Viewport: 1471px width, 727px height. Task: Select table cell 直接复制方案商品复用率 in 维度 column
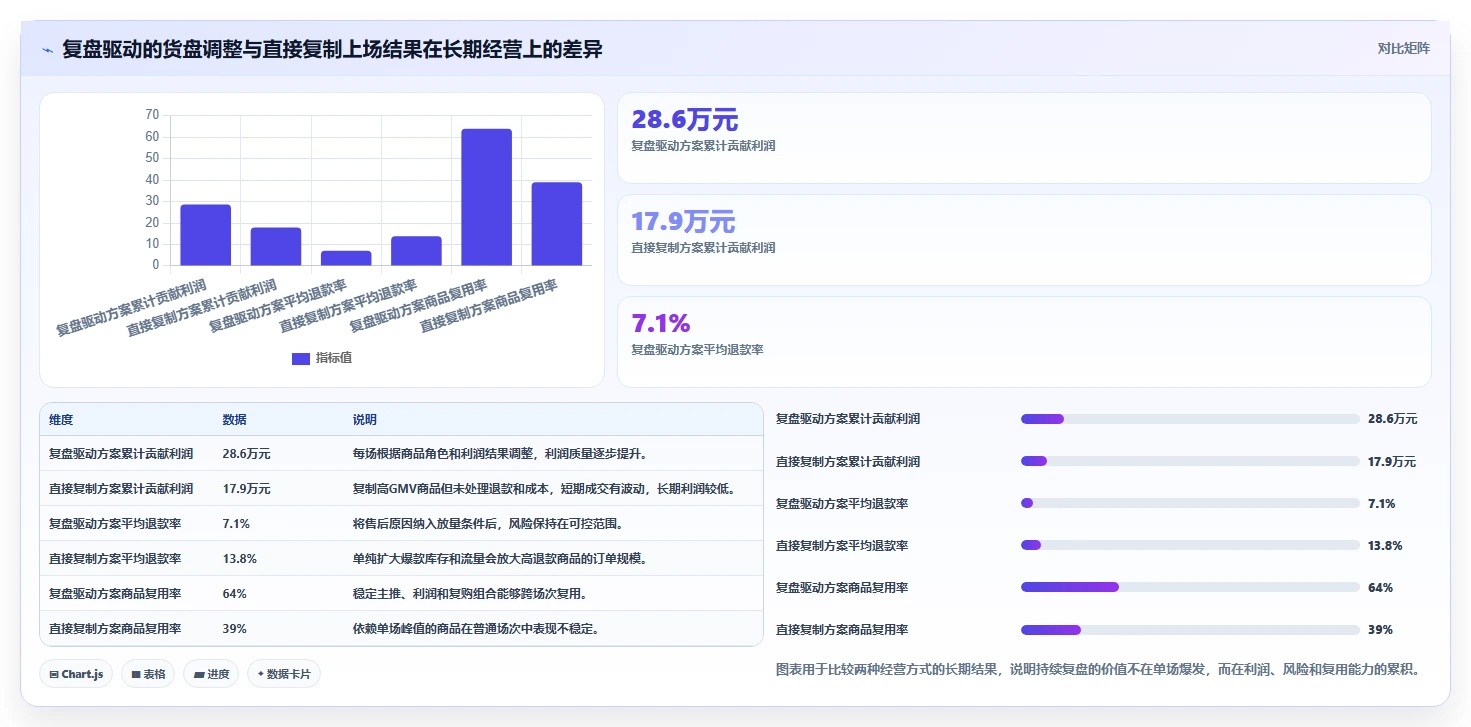tap(115, 629)
